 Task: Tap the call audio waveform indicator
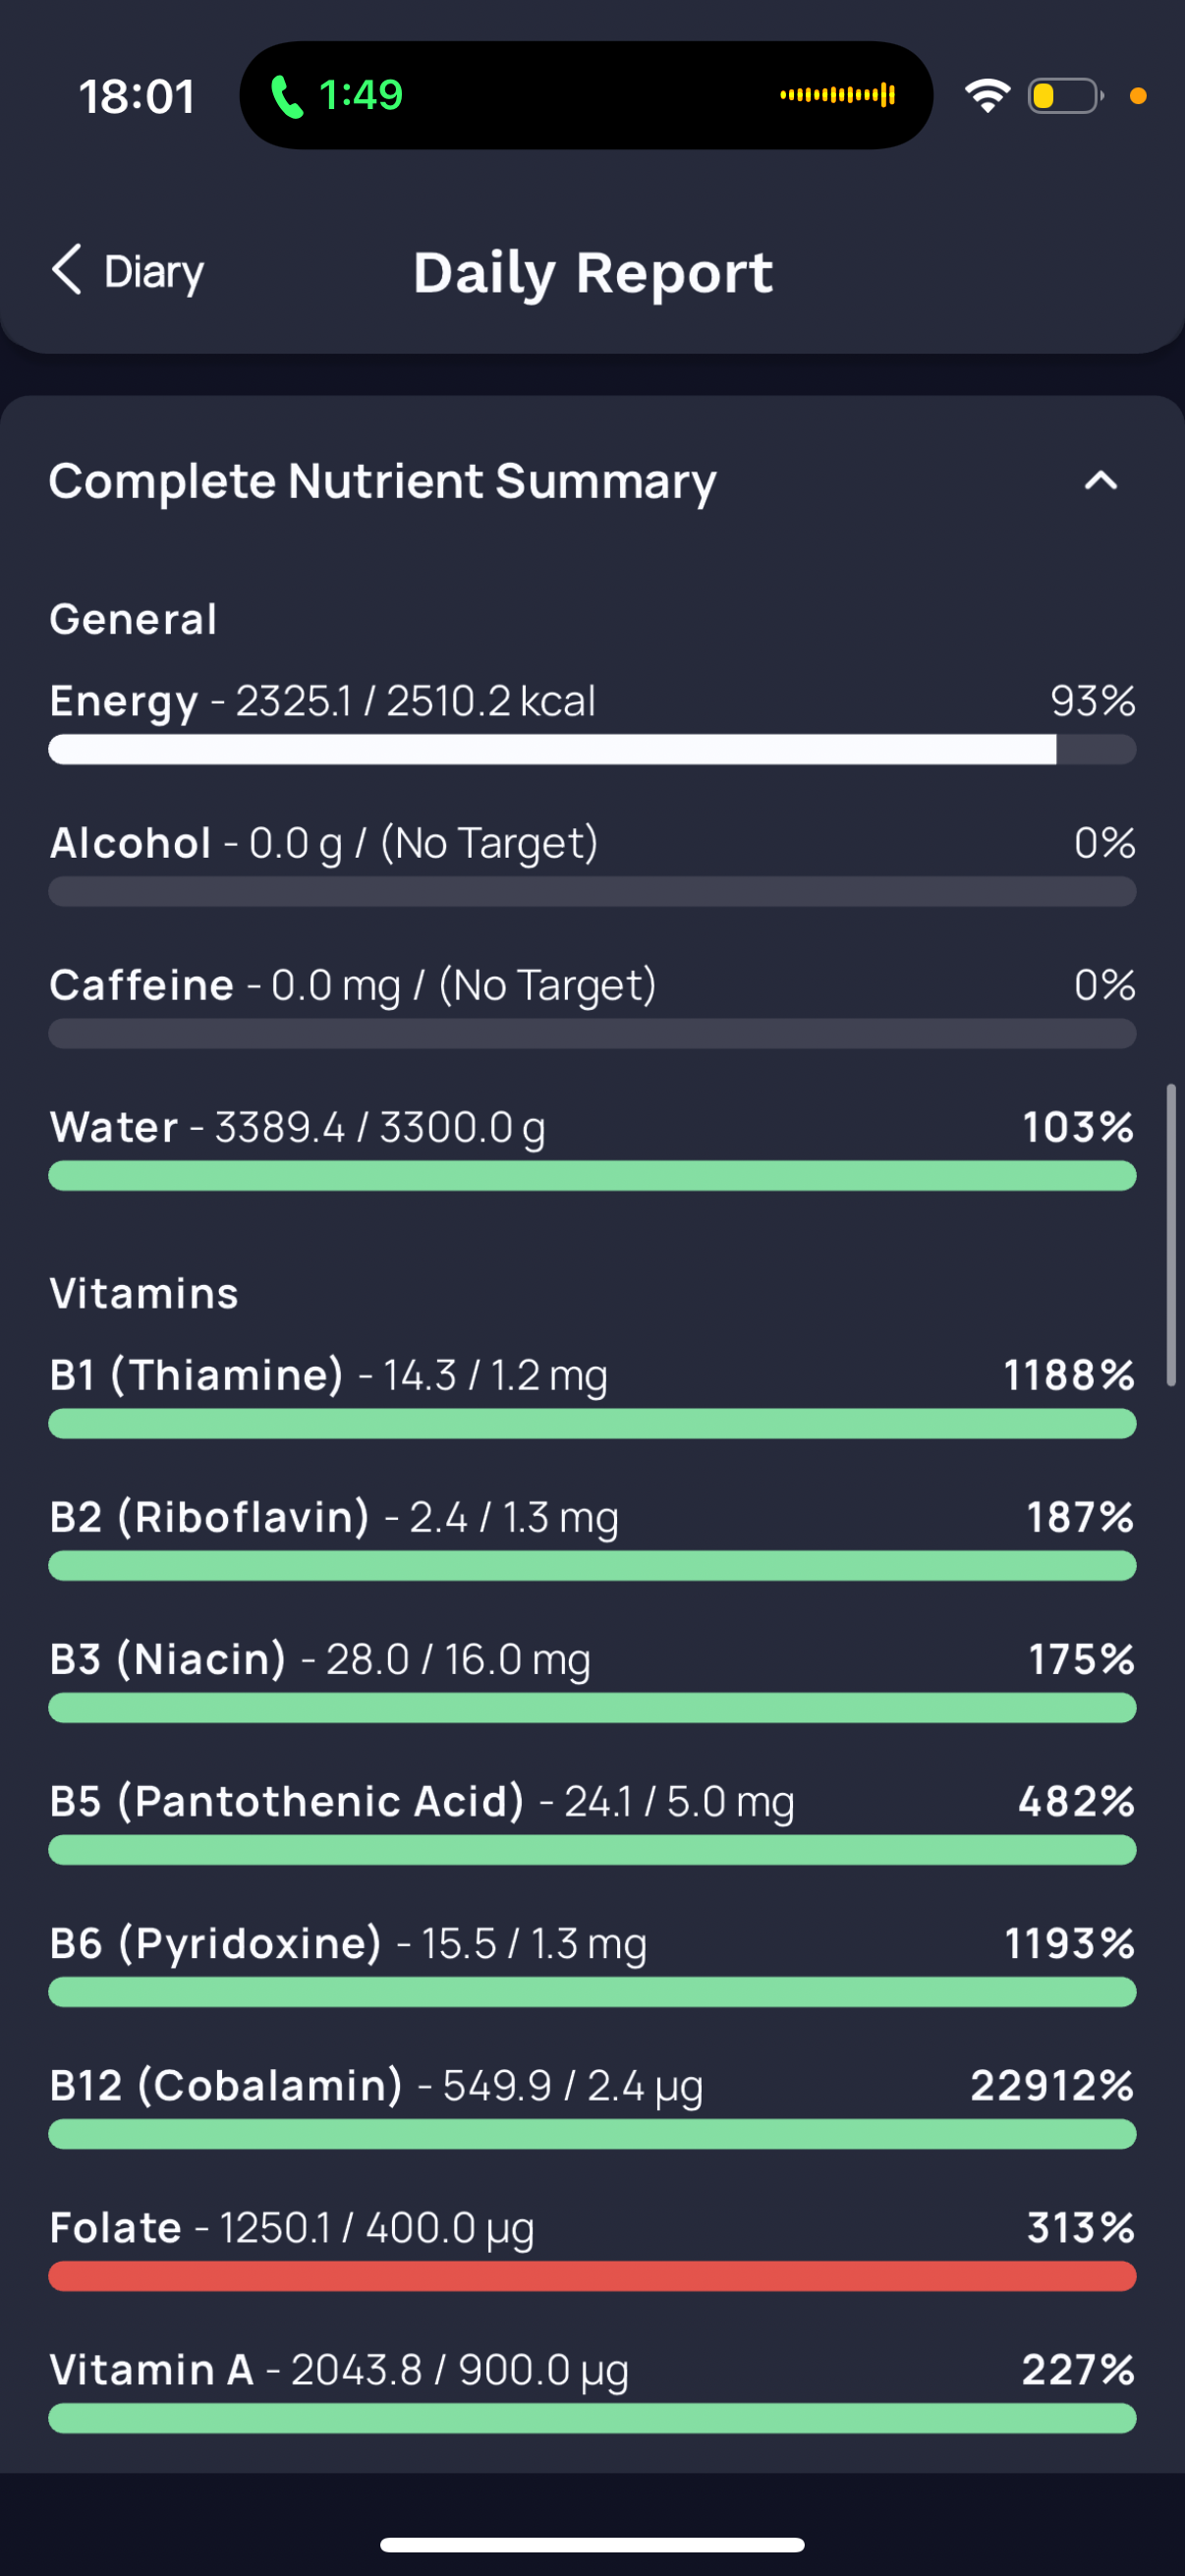point(837,95)
